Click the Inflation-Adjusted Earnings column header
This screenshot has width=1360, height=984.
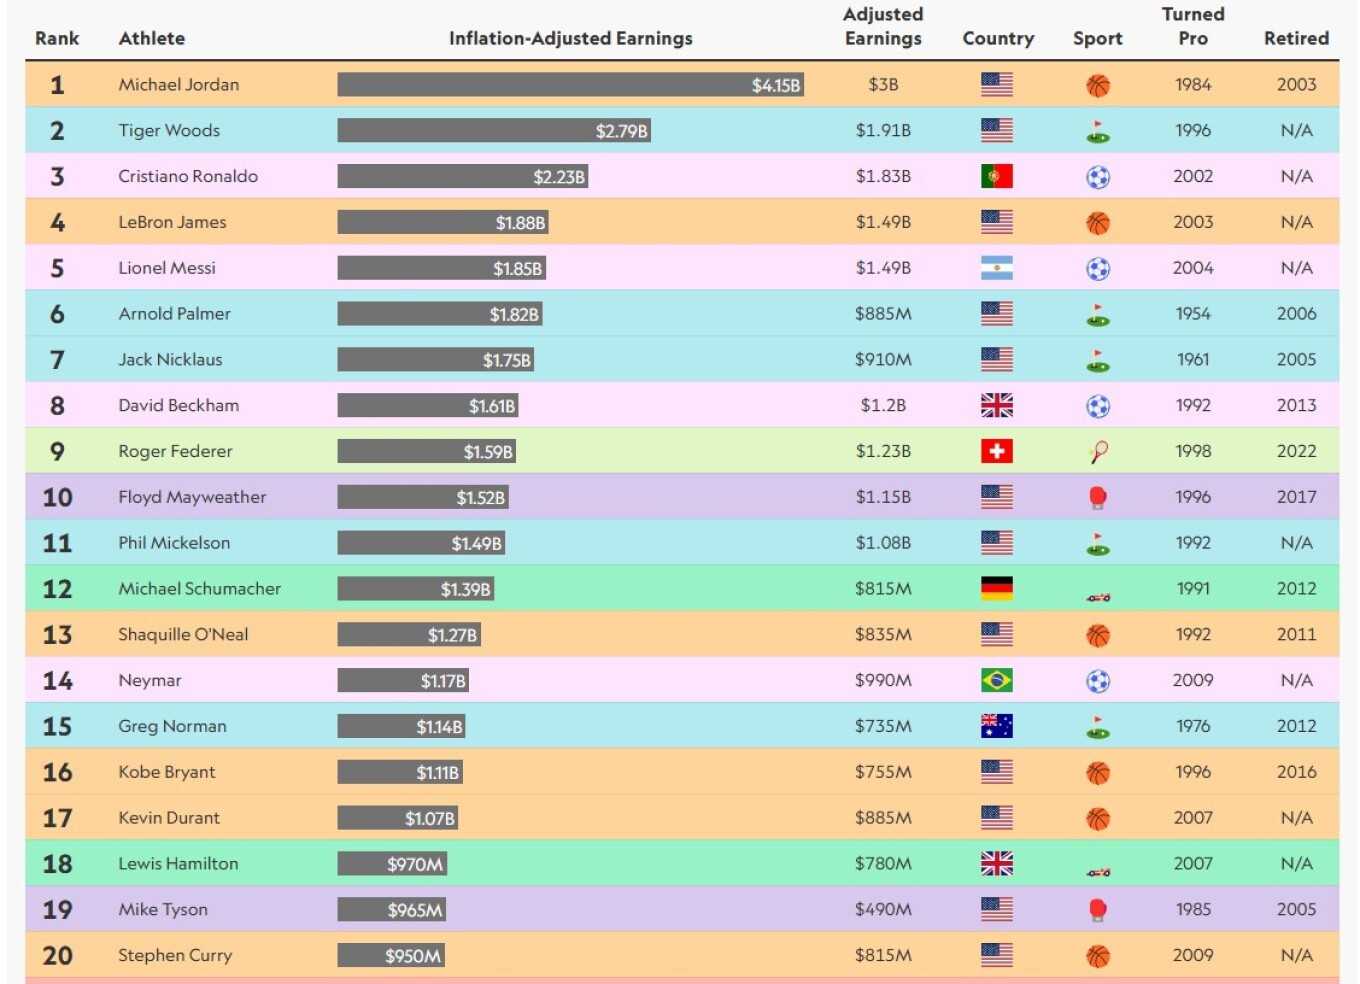570,38
